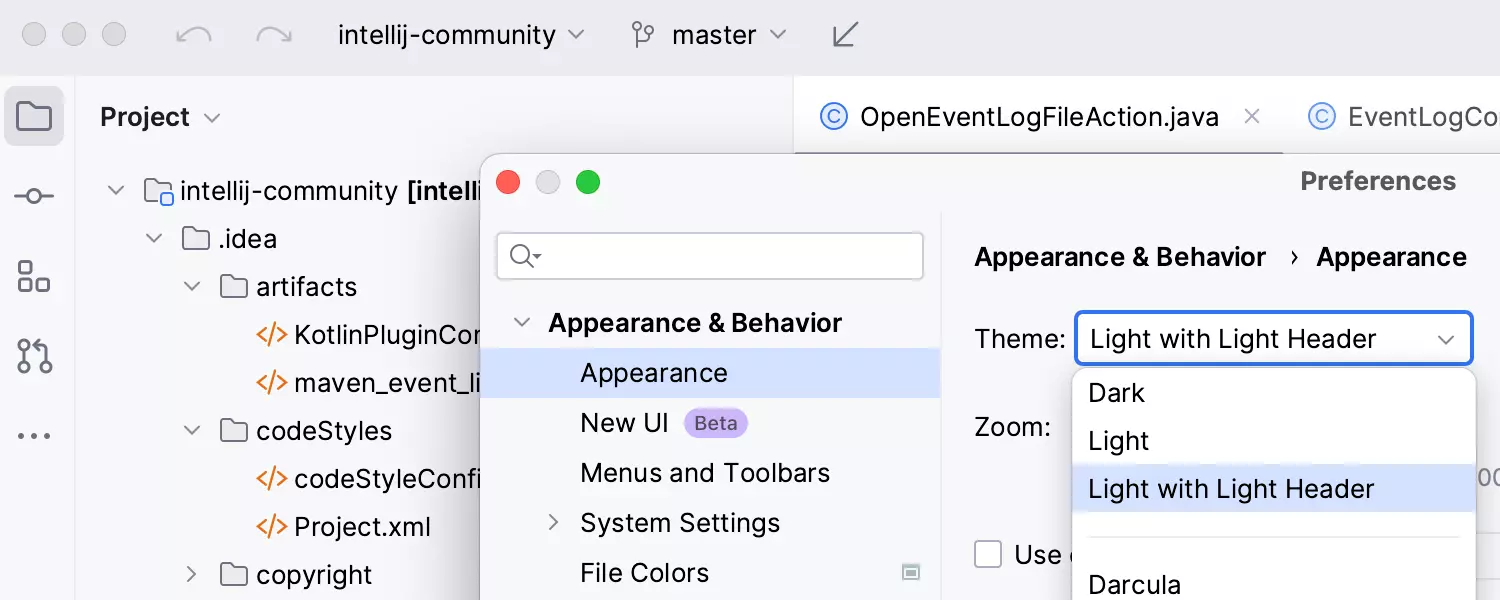Viewport: 1500px width, 600px height.
Task: Open the intellij-community project dropdown
Action: coord(460,35)
